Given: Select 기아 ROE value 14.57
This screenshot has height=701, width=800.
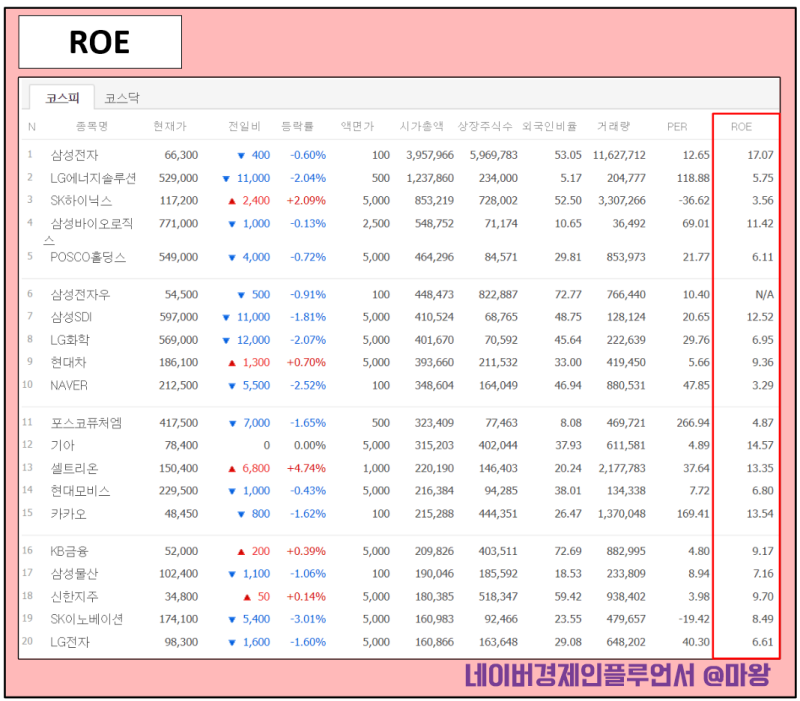Looking at the screenshot, I should (760, 445).
